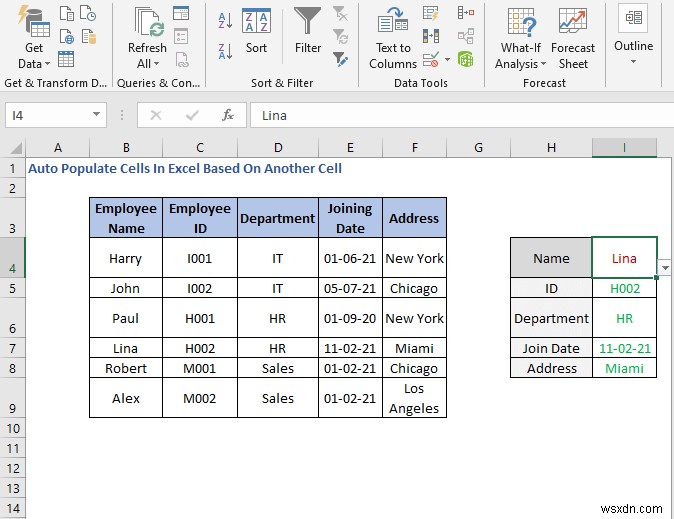Open Advanced filter options
Image resolution: width=674 pixels, height=519 pixels.
point(340,59)
